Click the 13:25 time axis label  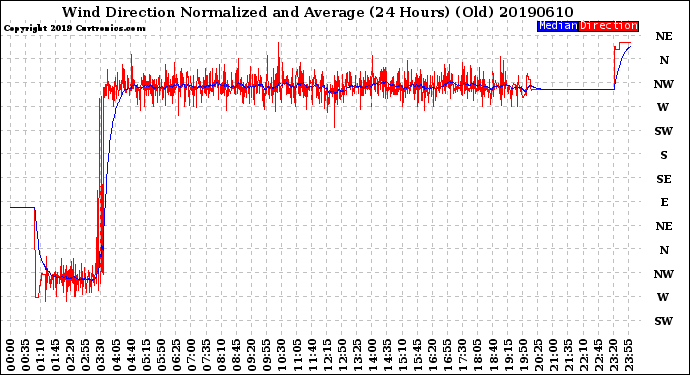(357, 355)
